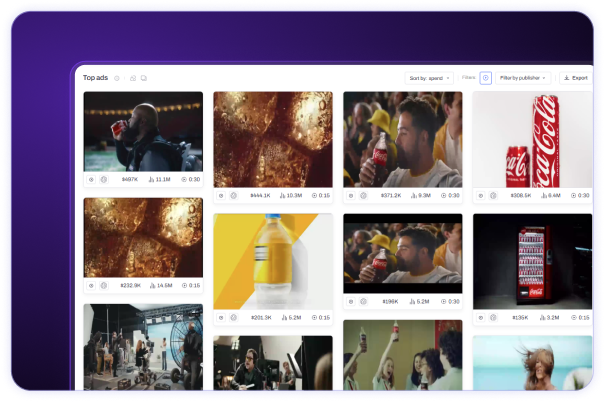Open the crowd man with bottle thumbnail, $371.2K
605x402 pixels.
[403, 140]
